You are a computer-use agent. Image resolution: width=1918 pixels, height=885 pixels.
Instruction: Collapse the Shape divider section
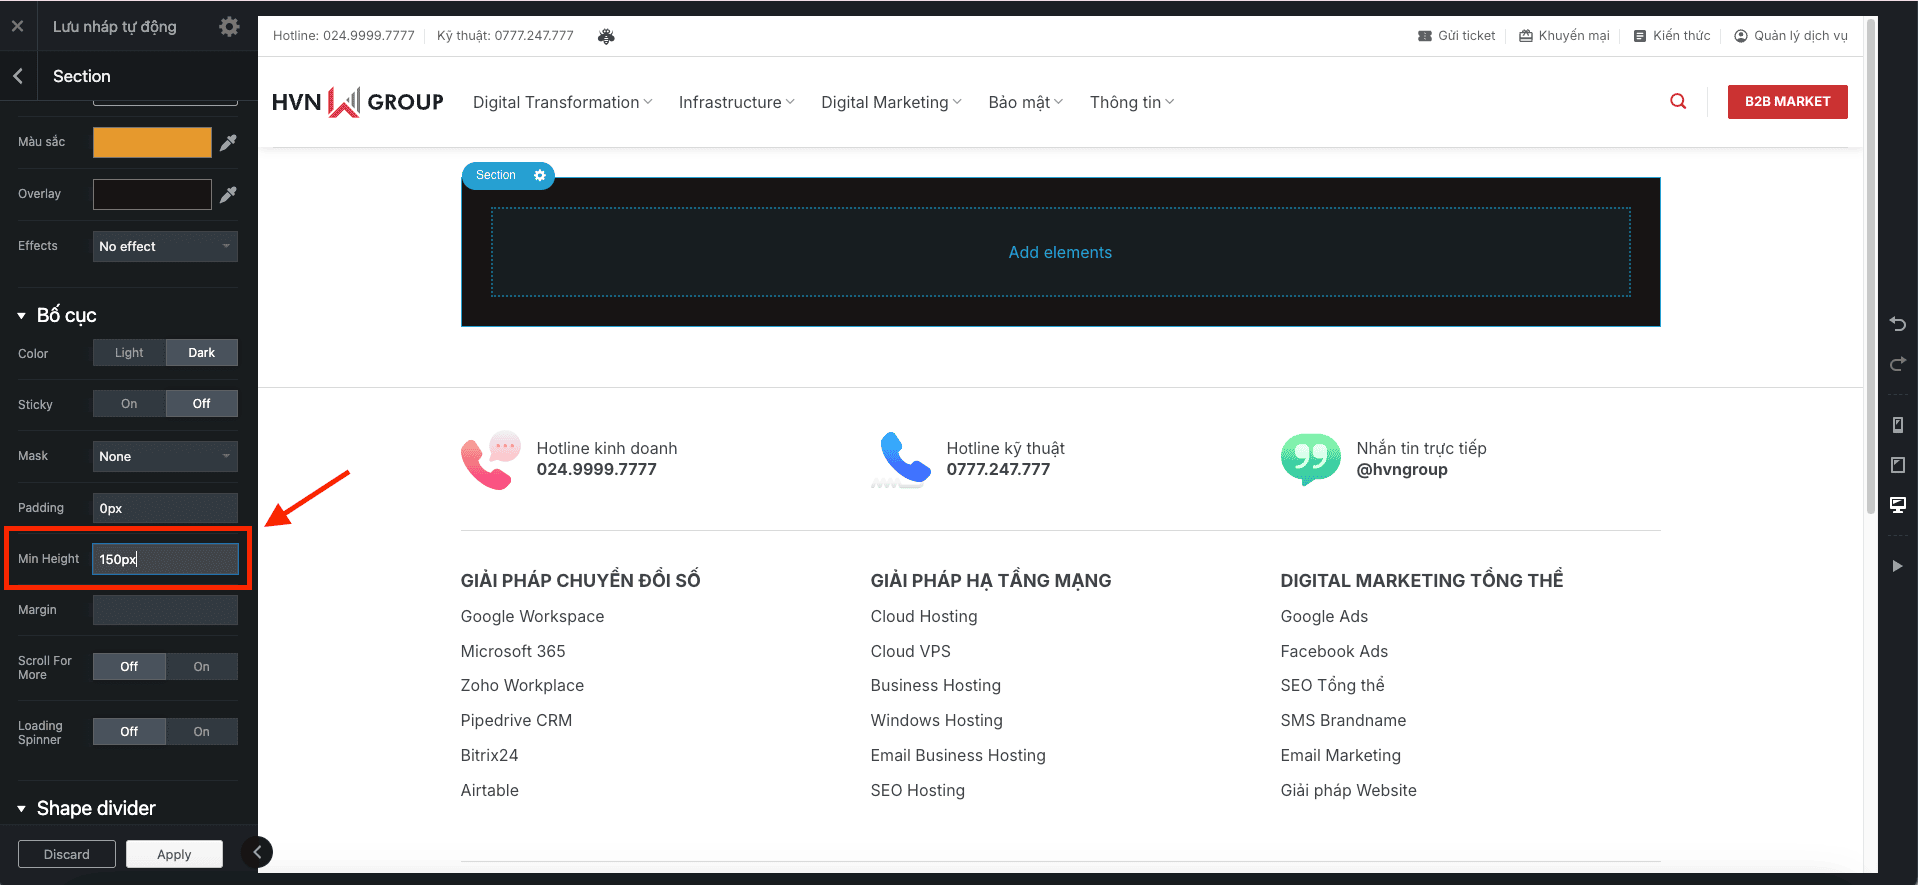pos(22,809)
